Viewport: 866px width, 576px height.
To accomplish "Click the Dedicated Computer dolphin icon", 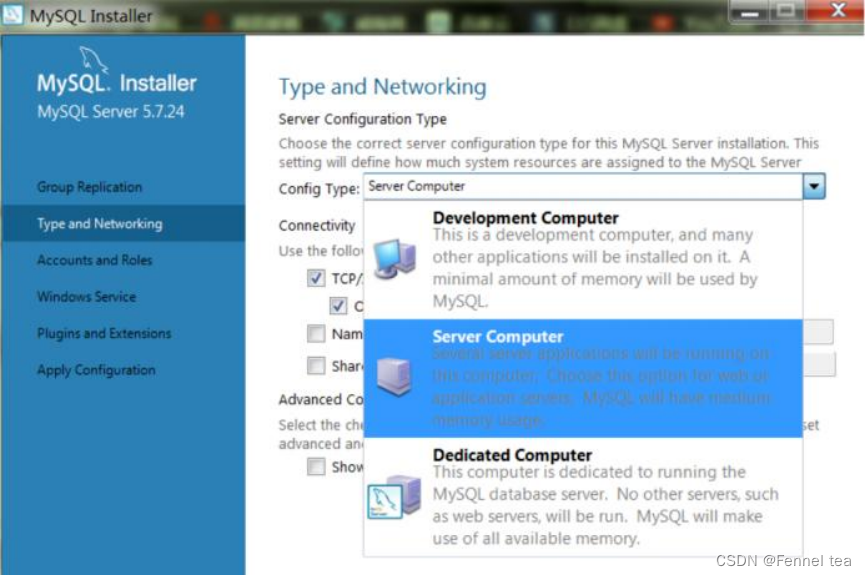I will pyautogui.click(x=394, y=497).
